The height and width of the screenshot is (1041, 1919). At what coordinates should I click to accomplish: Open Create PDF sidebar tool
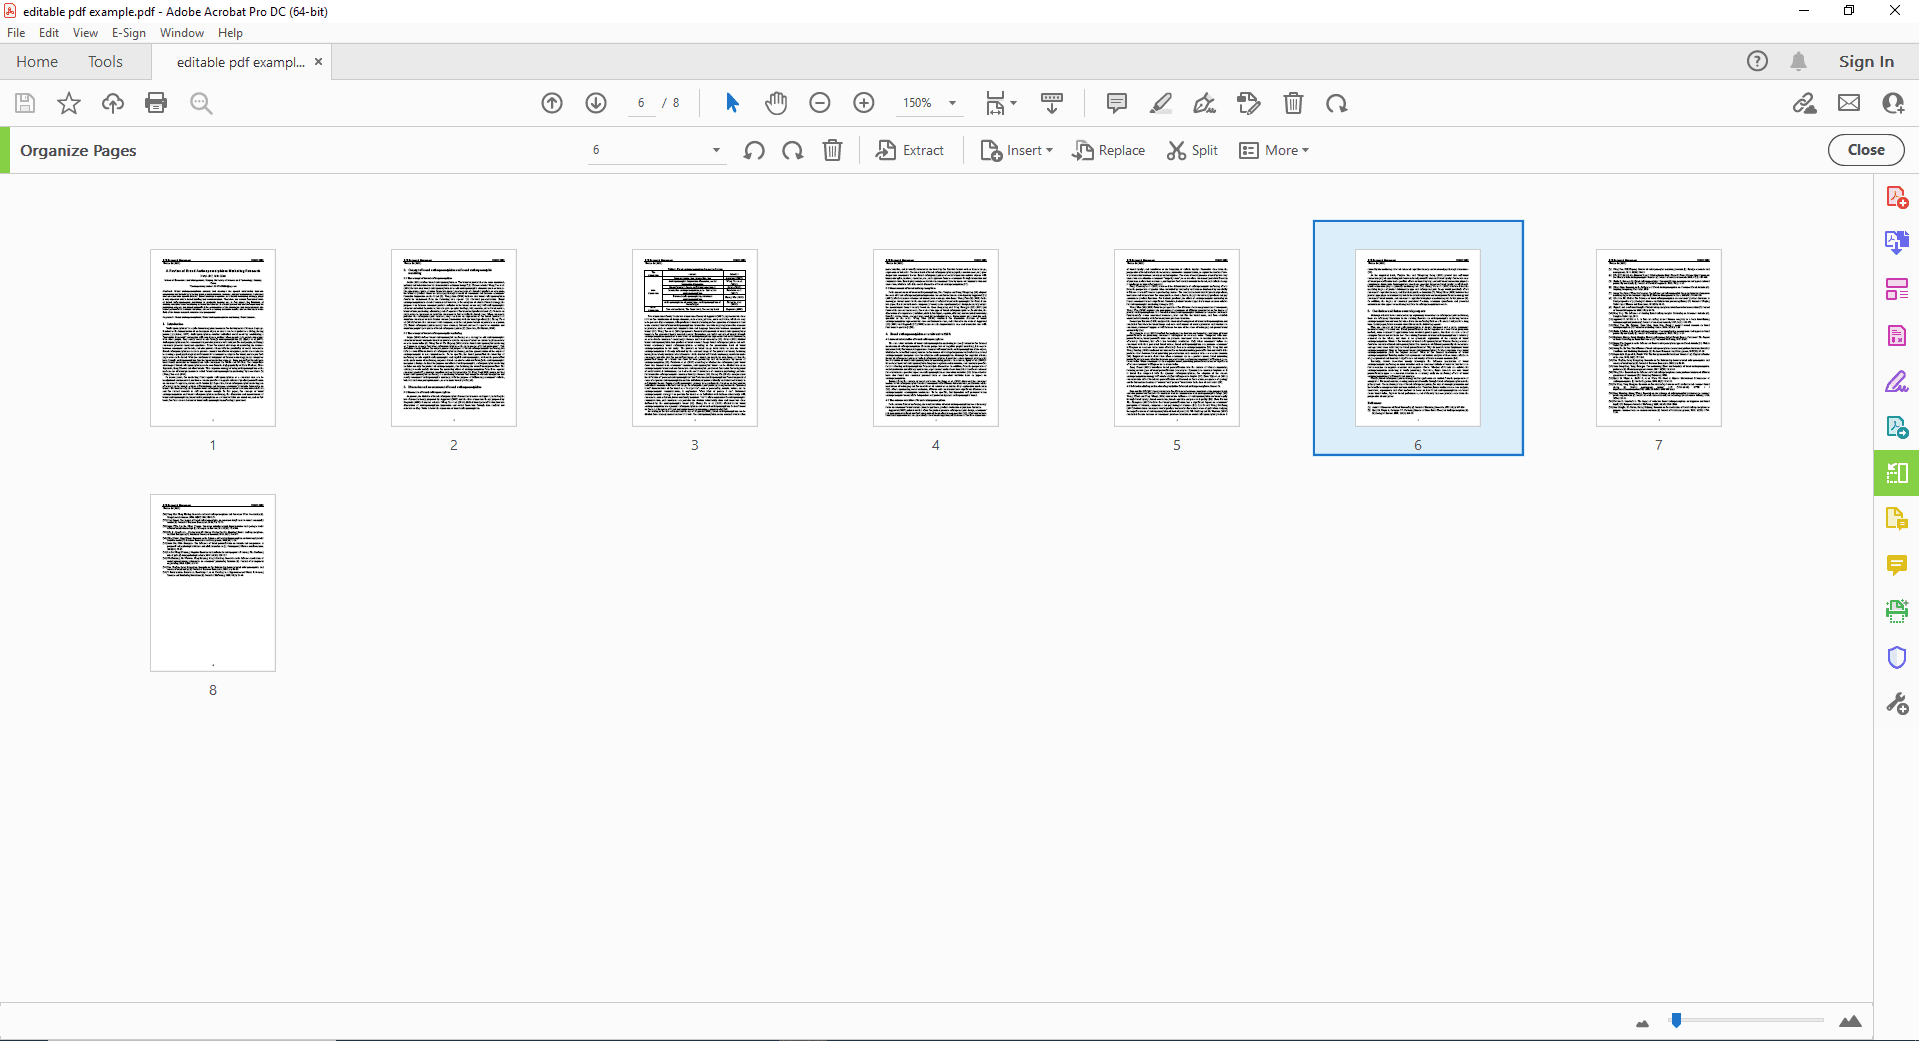[x=1897, y=197]
